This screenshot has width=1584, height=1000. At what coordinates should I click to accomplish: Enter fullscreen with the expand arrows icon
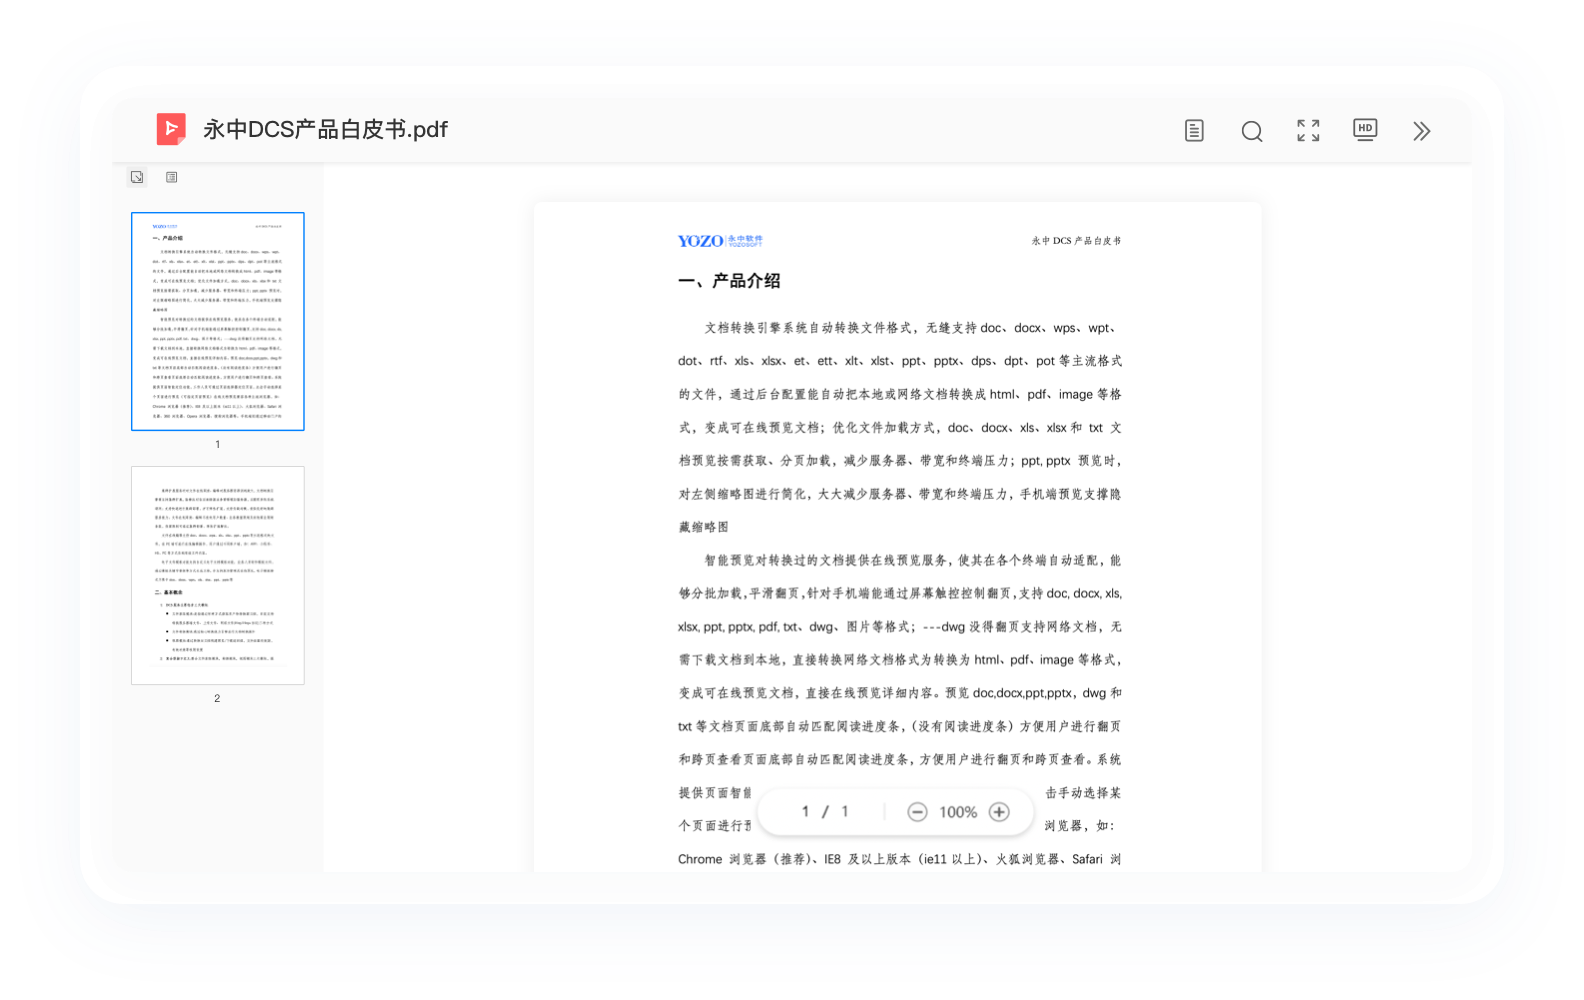pos(1308,130)
